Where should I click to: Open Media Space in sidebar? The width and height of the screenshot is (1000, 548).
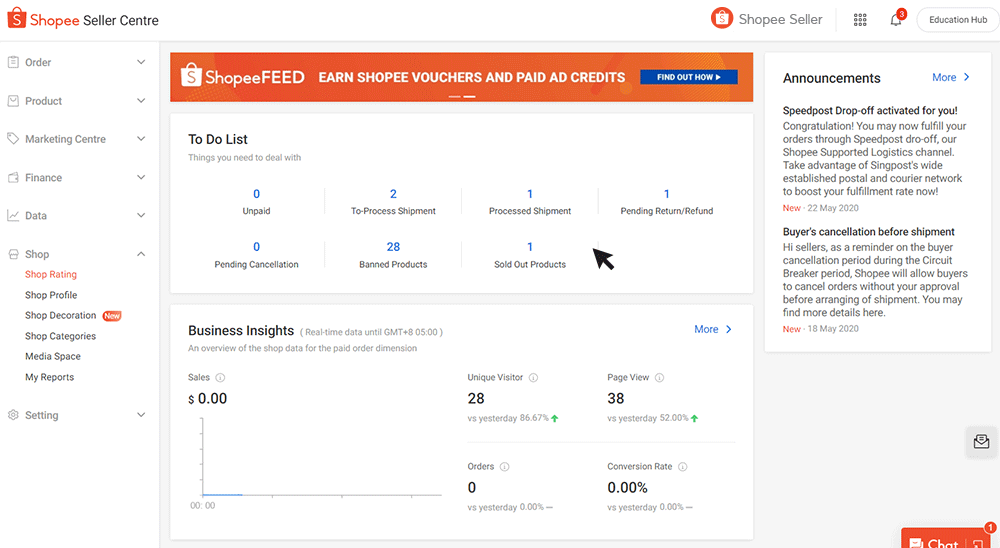[x=53, y=356]
